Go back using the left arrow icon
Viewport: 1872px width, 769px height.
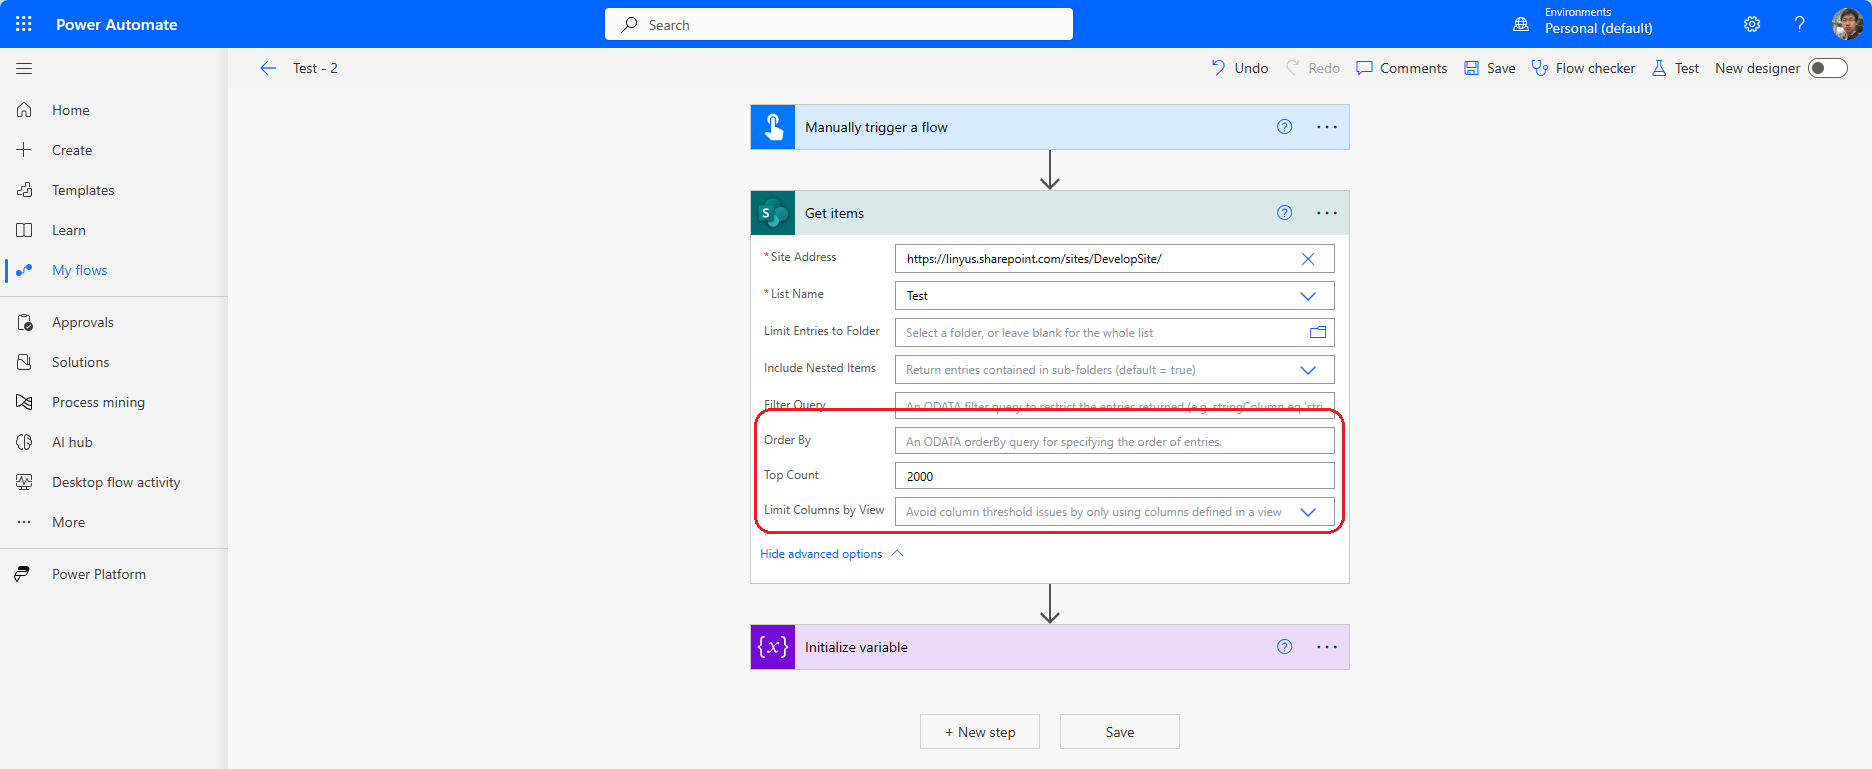pos(268,68)
